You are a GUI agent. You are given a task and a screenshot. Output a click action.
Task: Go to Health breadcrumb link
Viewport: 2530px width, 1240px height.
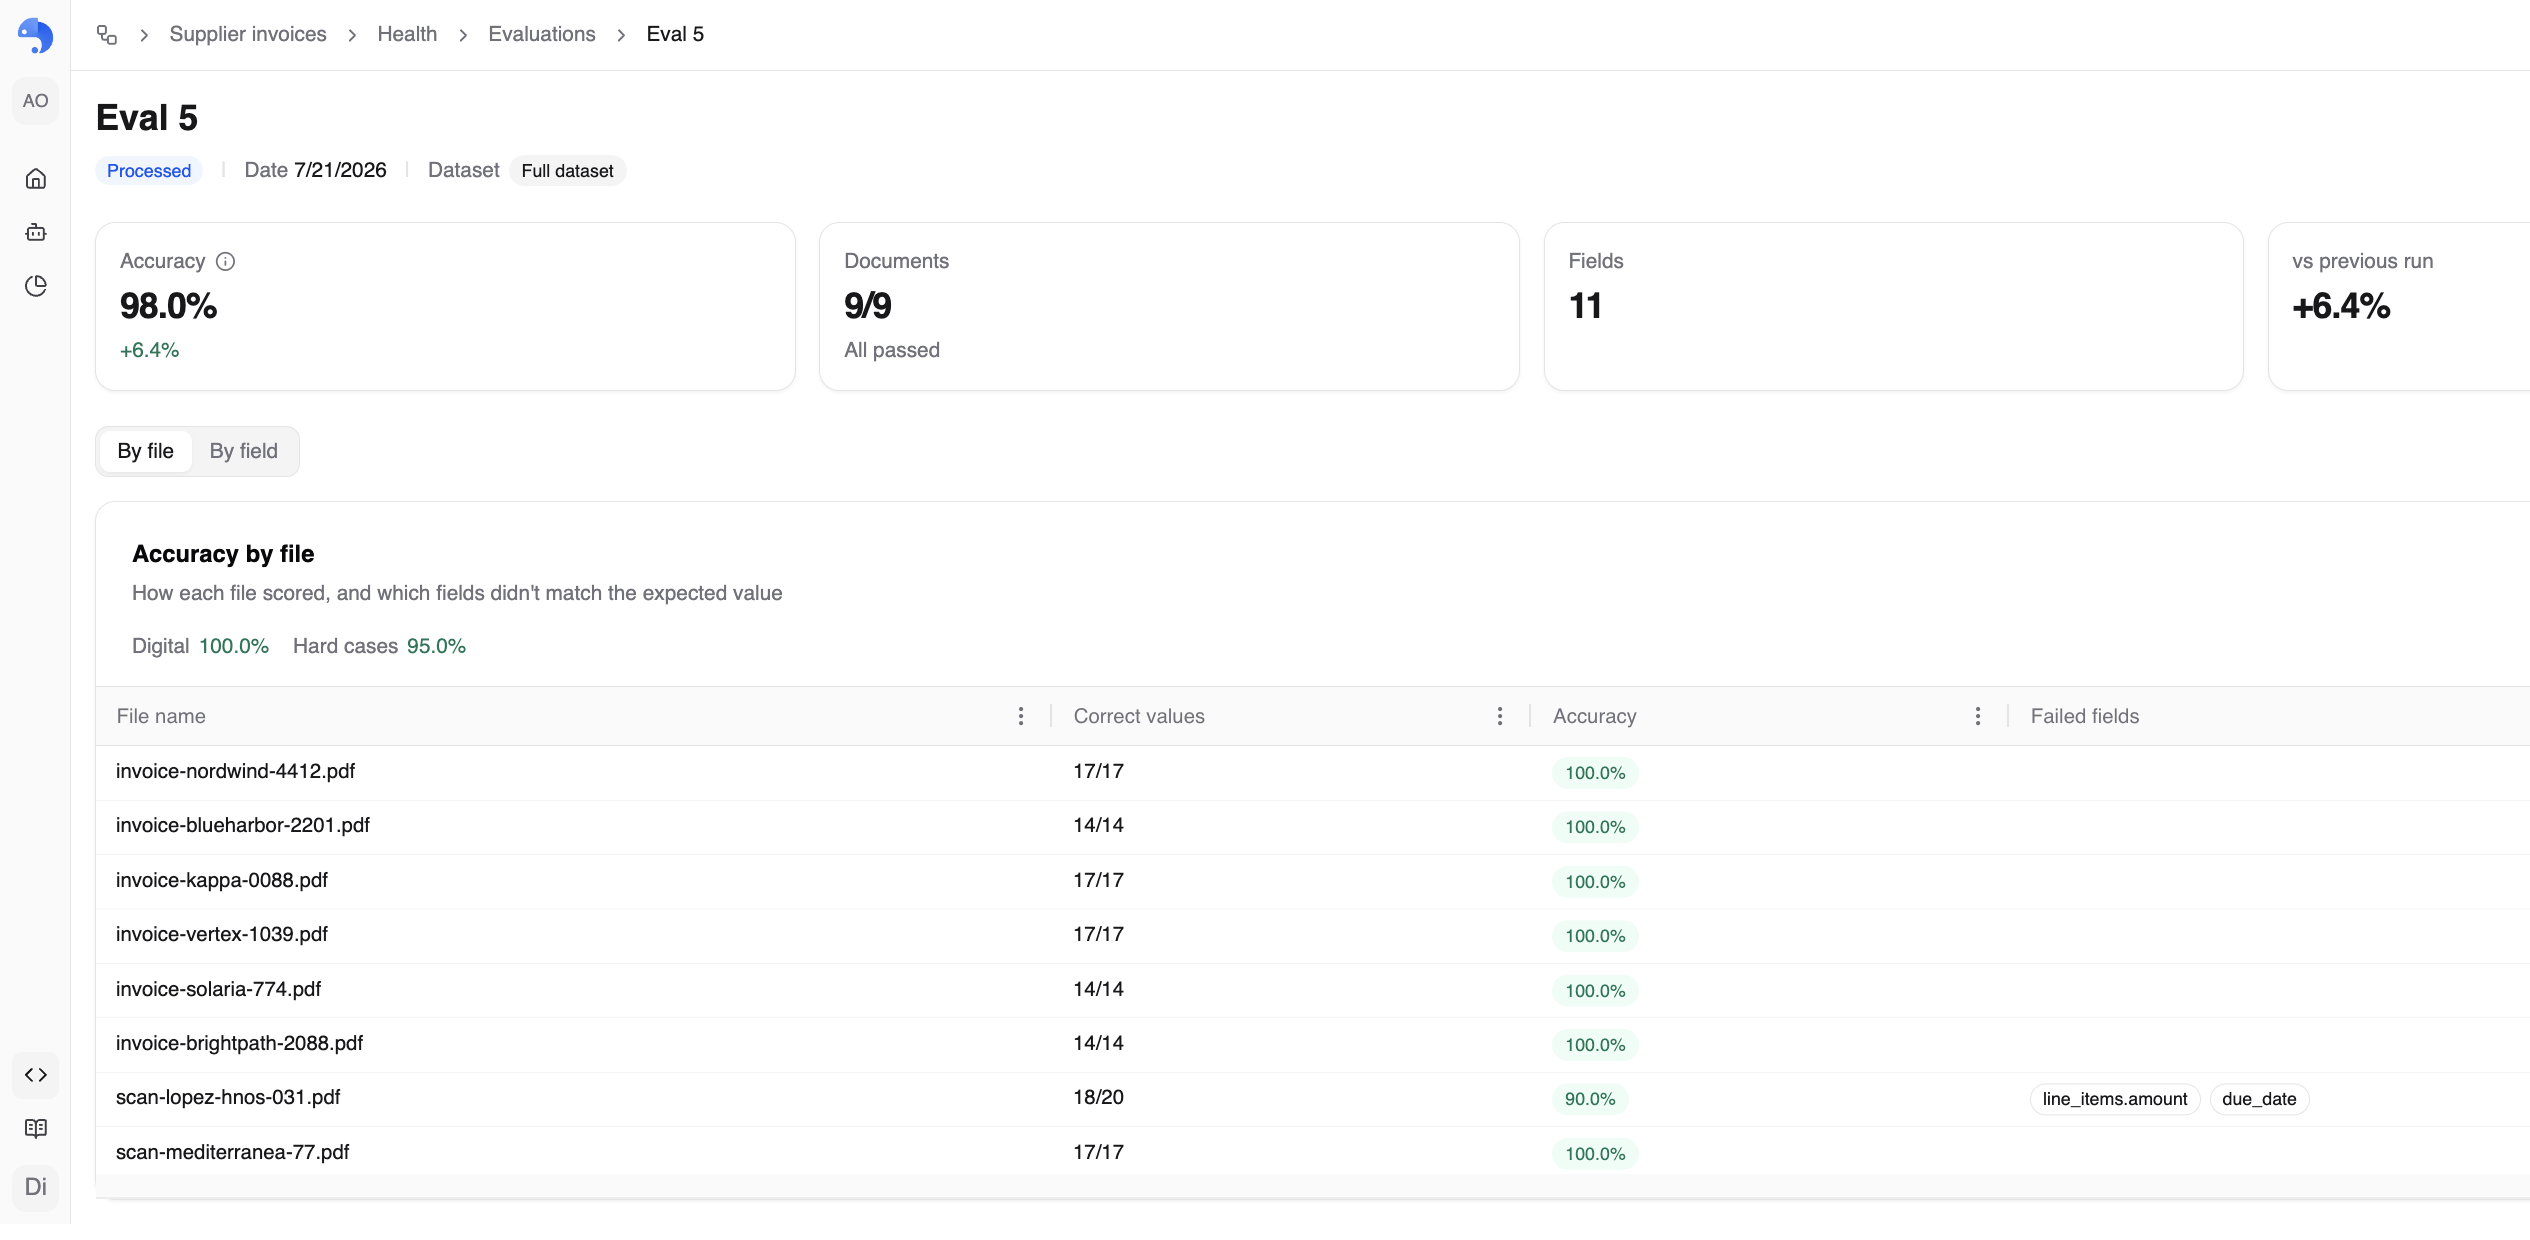[x=407, y=34]
